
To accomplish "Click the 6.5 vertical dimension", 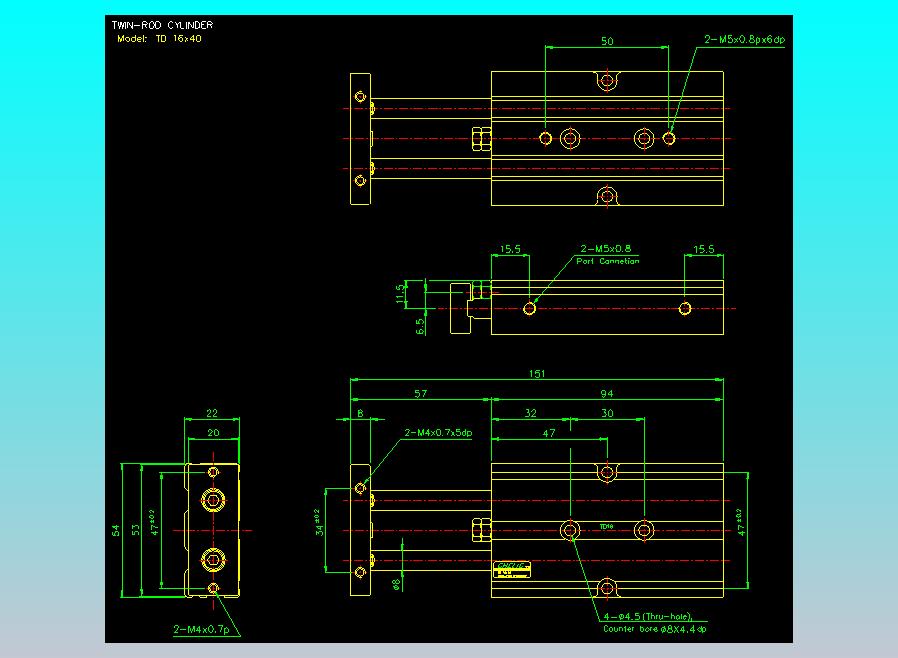I will pos(421,324).
